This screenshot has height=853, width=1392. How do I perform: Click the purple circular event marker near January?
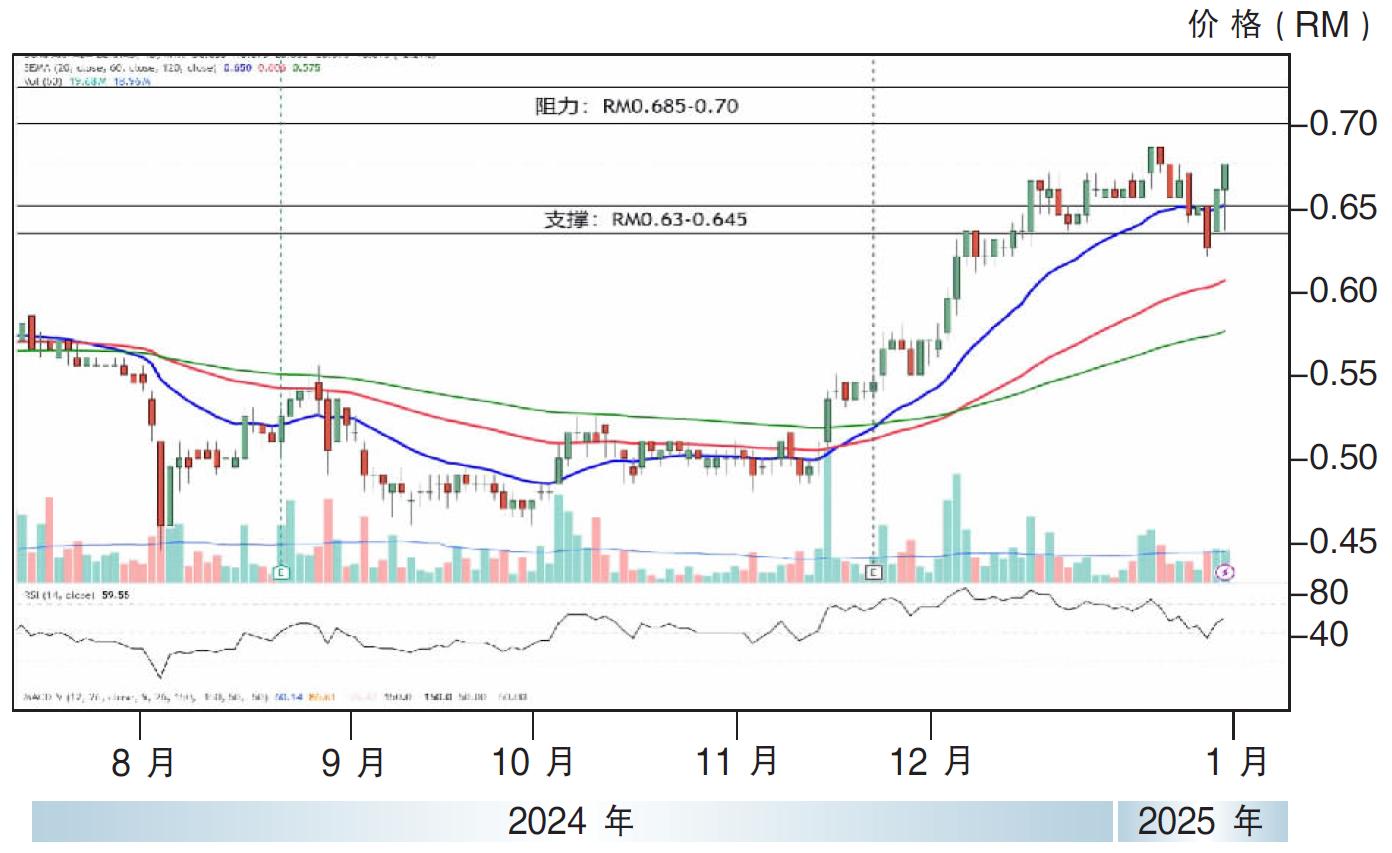pyautogui.click(x=1226, y=572)
